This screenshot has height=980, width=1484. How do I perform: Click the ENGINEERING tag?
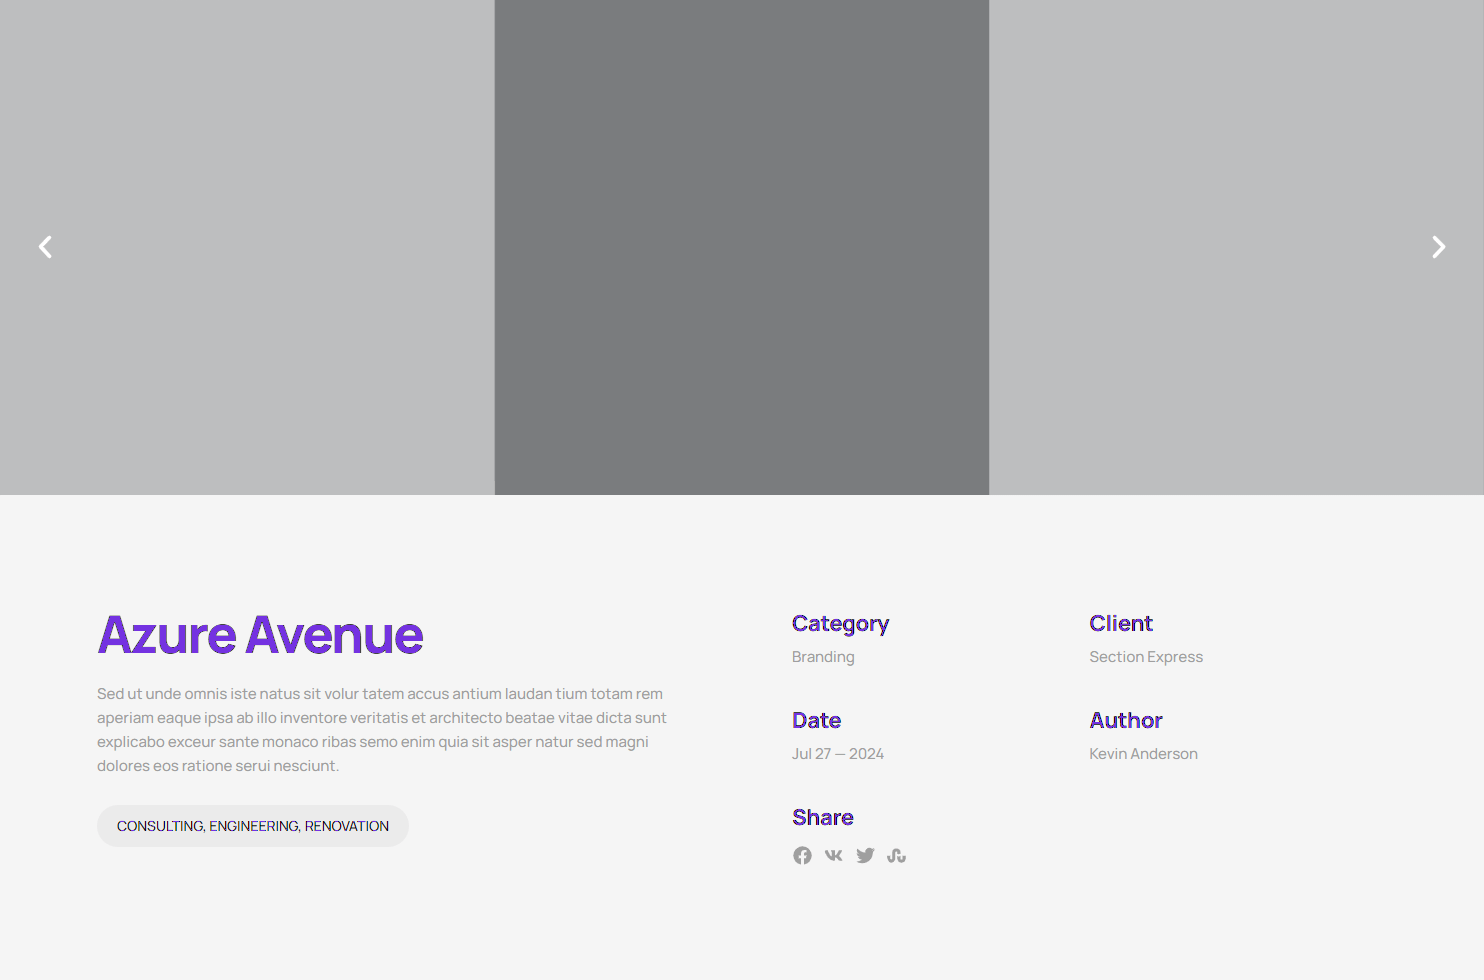(x=254, y=826)
